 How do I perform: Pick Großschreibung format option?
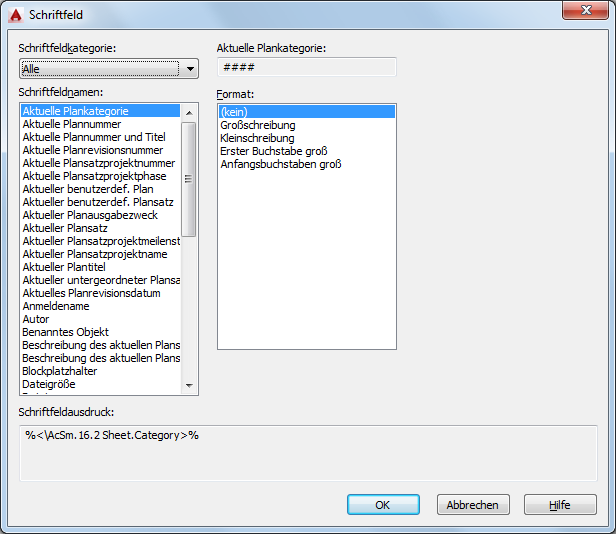(256, 125)
